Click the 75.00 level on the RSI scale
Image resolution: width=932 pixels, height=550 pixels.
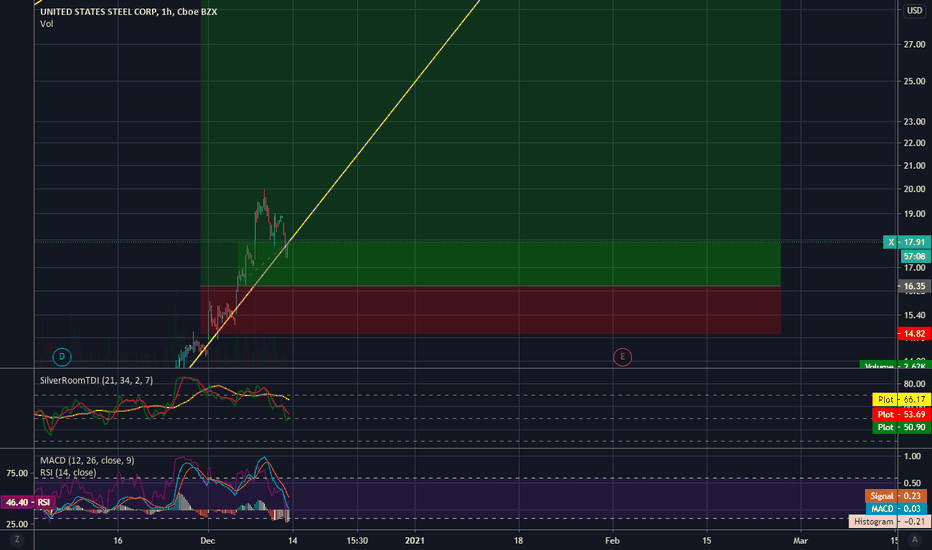coord(17,473)
